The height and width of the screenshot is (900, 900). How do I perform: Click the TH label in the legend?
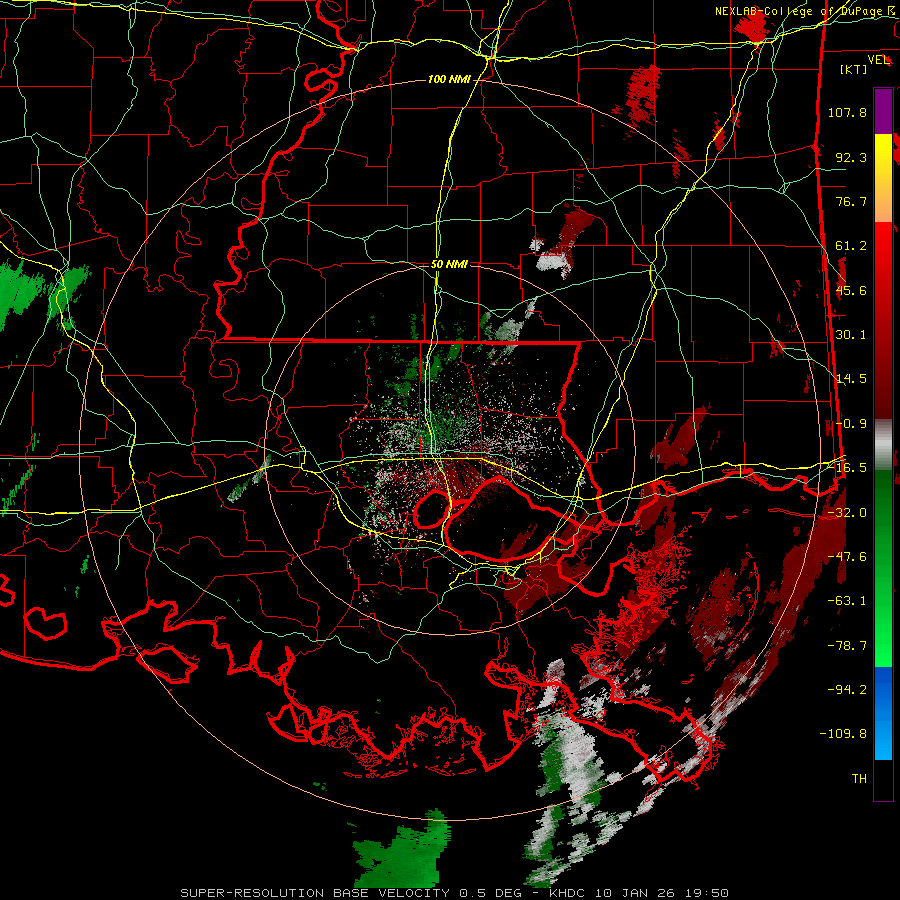tap(859, 779)
